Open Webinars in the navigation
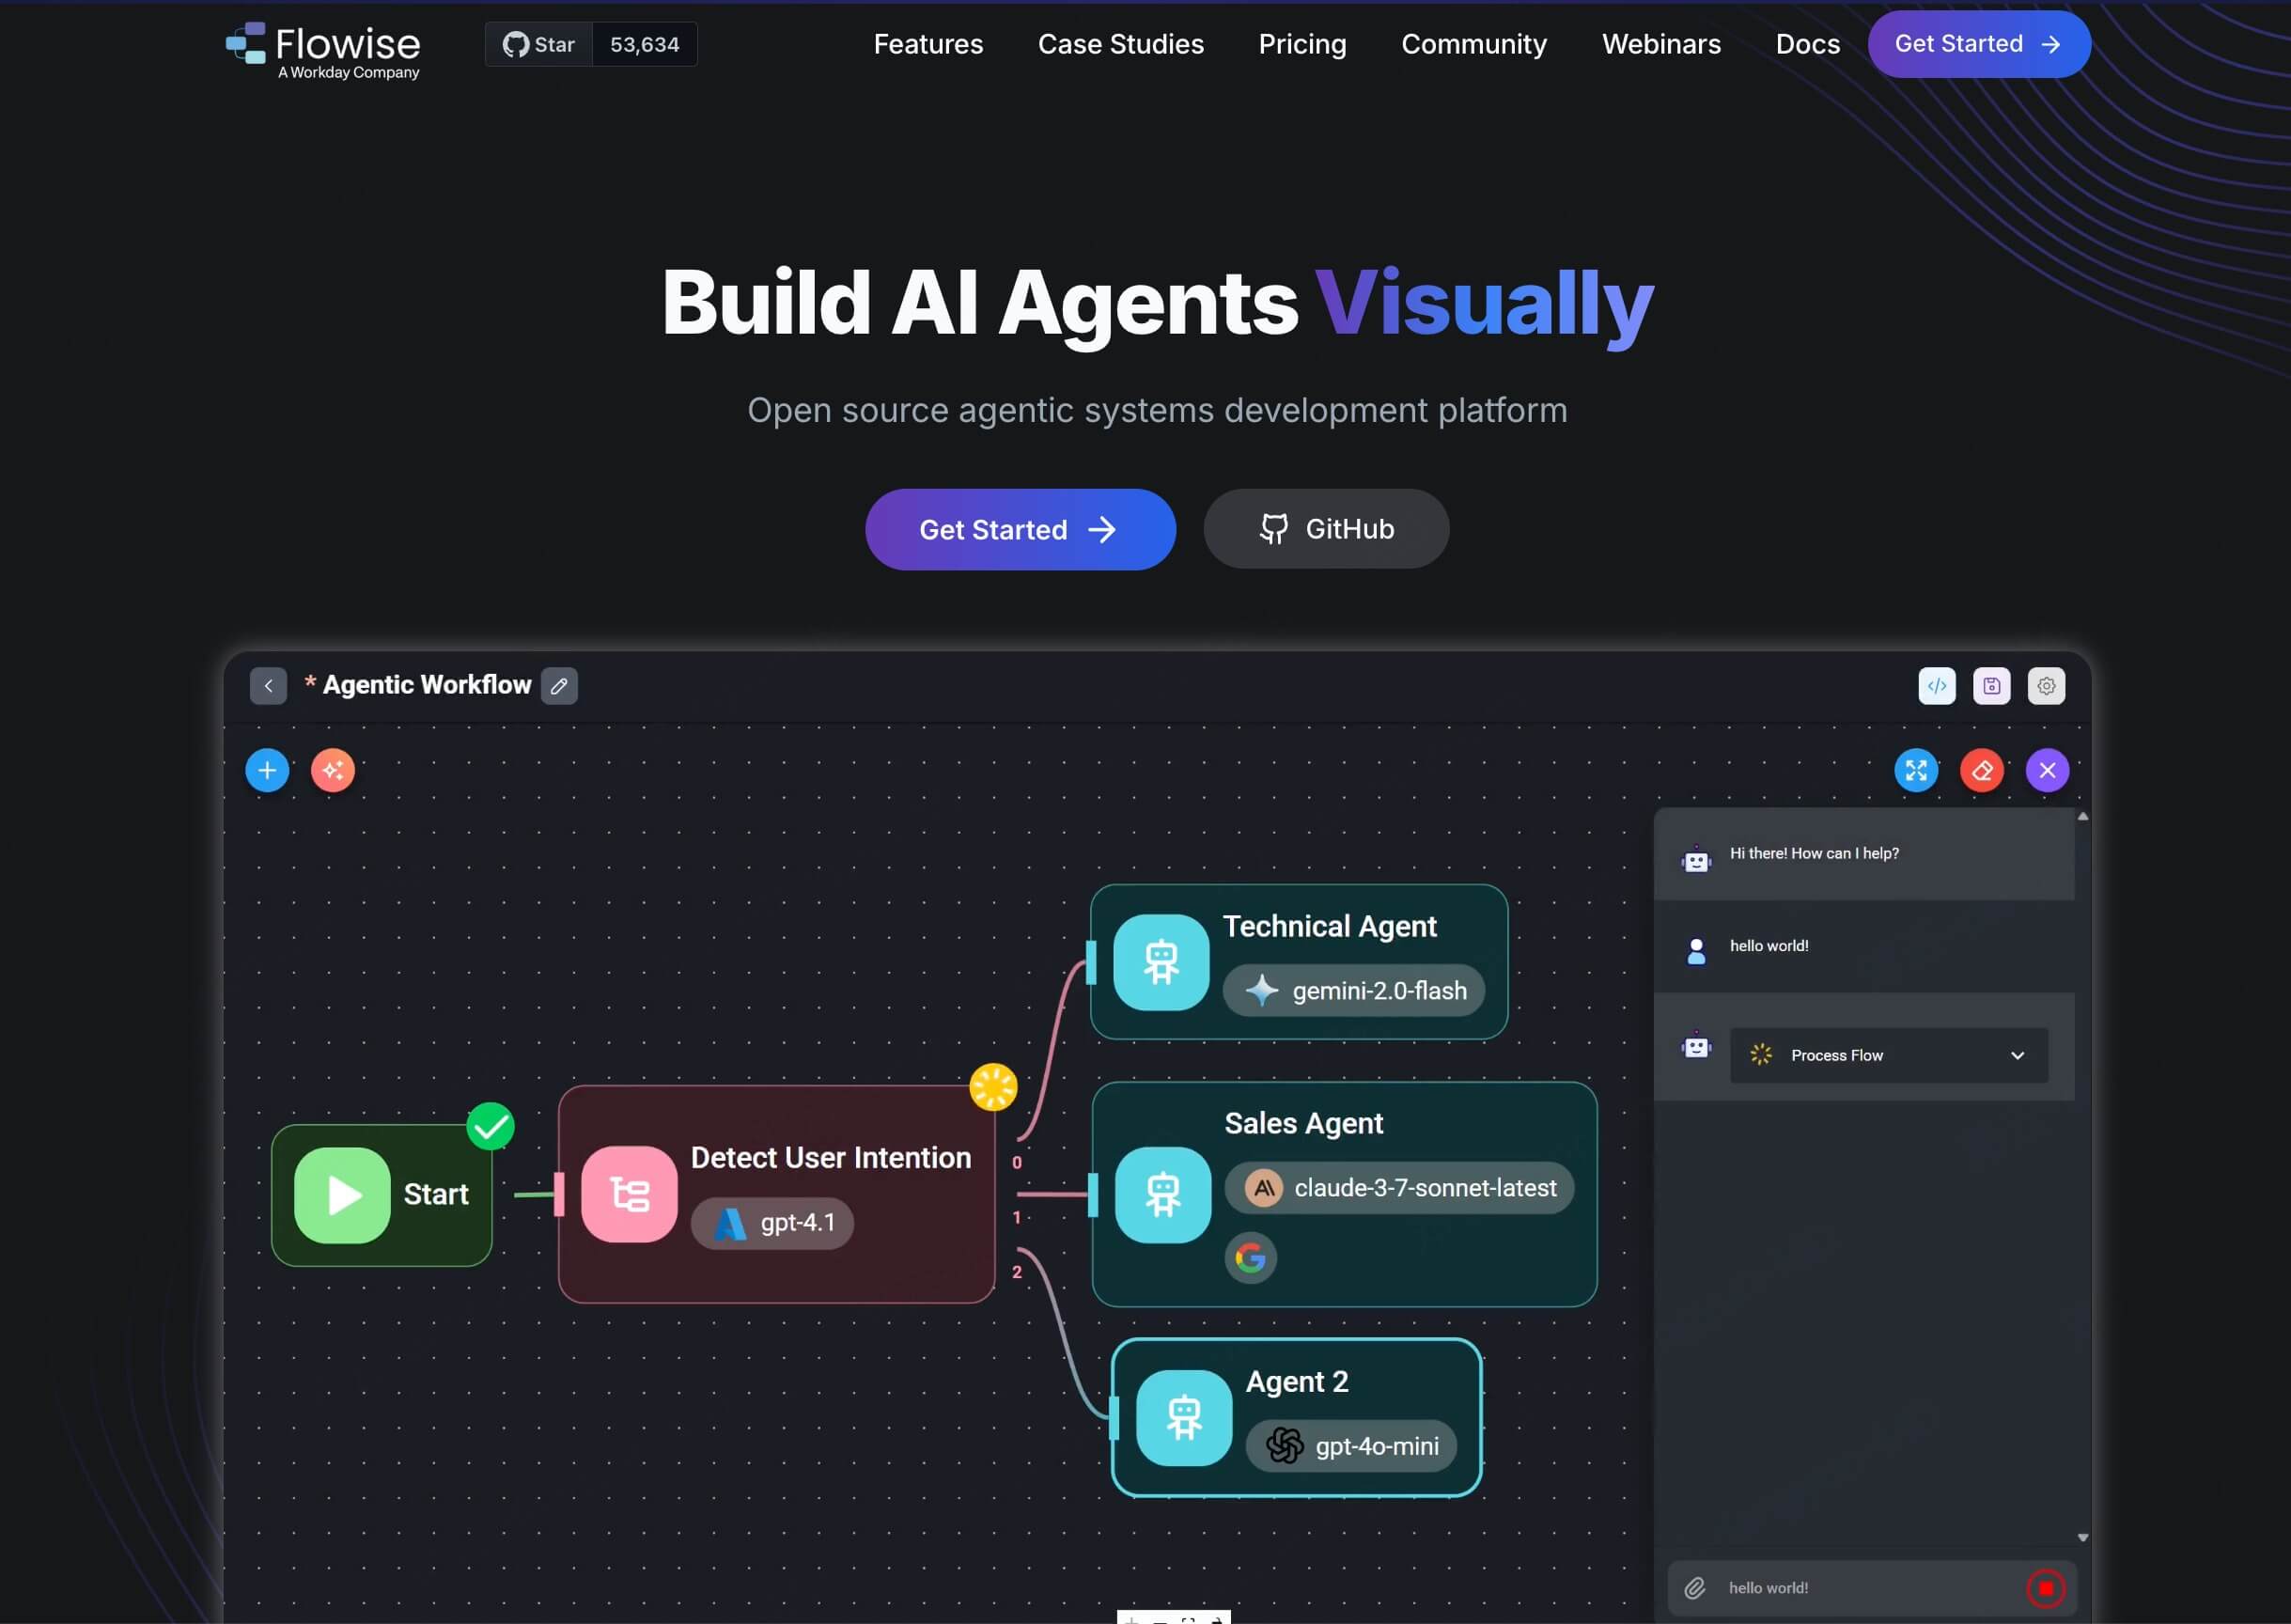The width and height of the screenshot is (2291, 1624). [x=1661, y=44]
